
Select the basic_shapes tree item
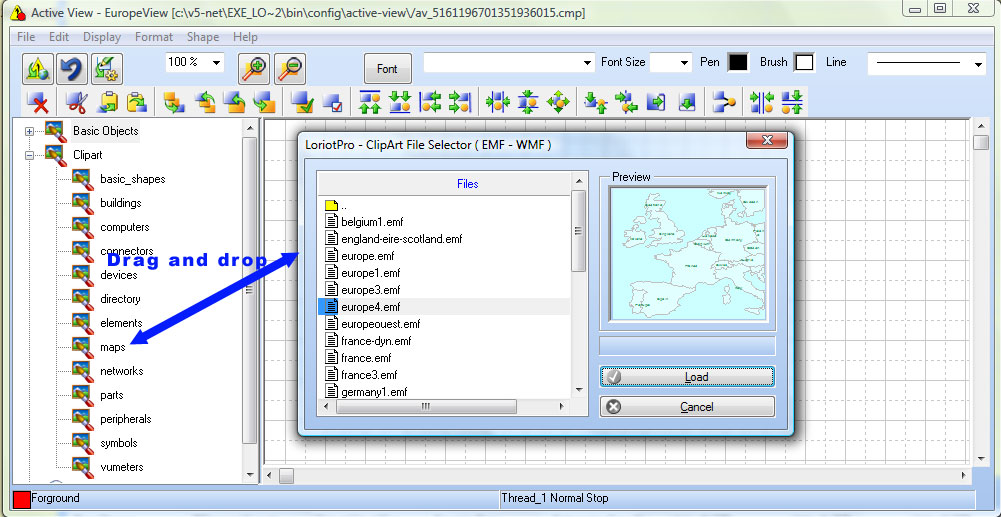point(133,179)
